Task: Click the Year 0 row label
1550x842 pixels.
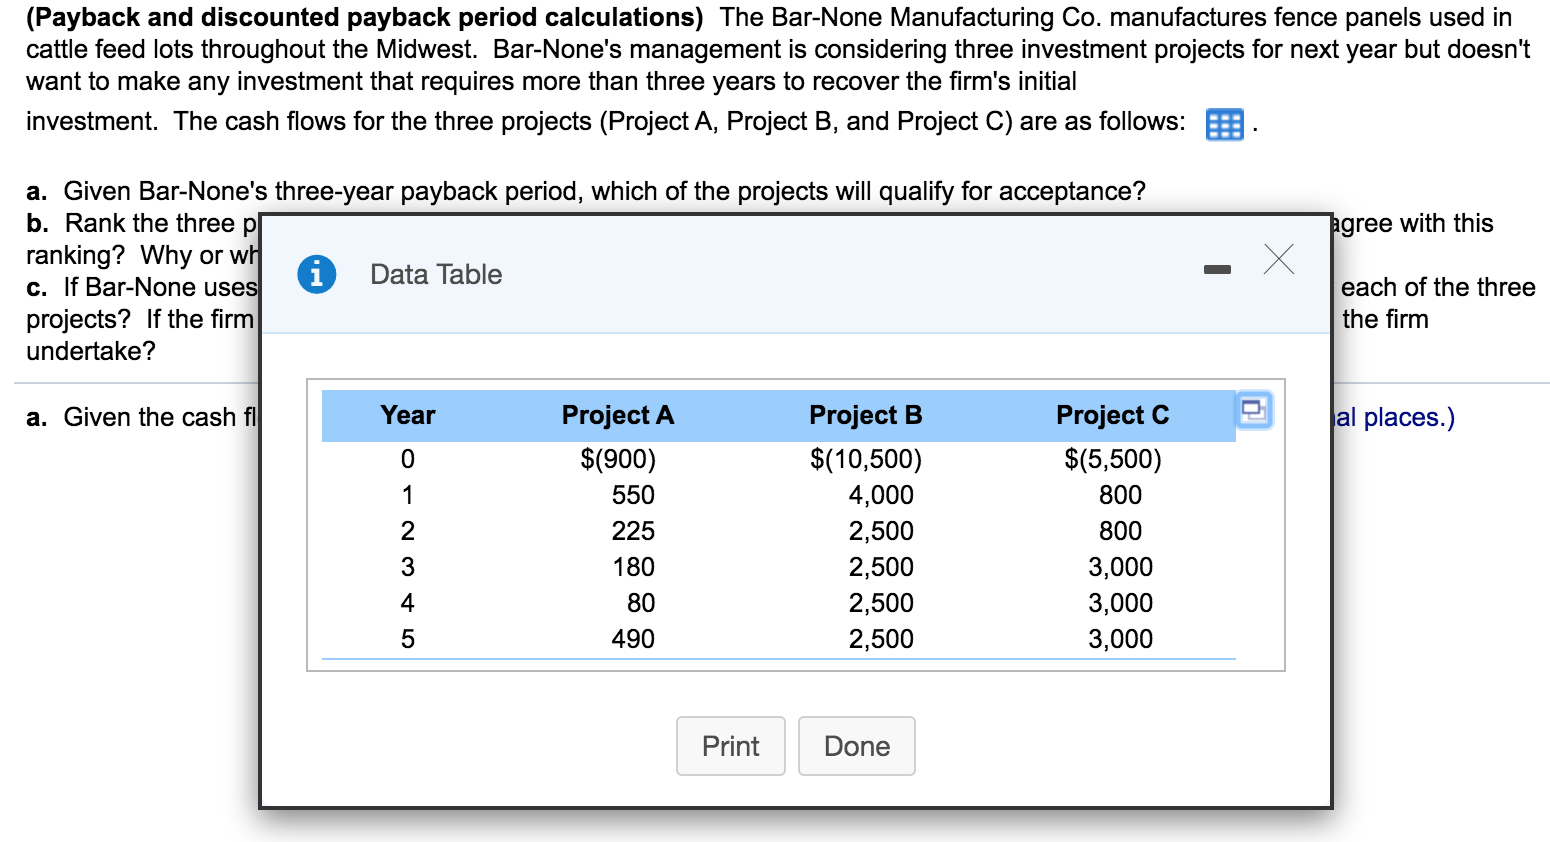Action: point(408,459)
